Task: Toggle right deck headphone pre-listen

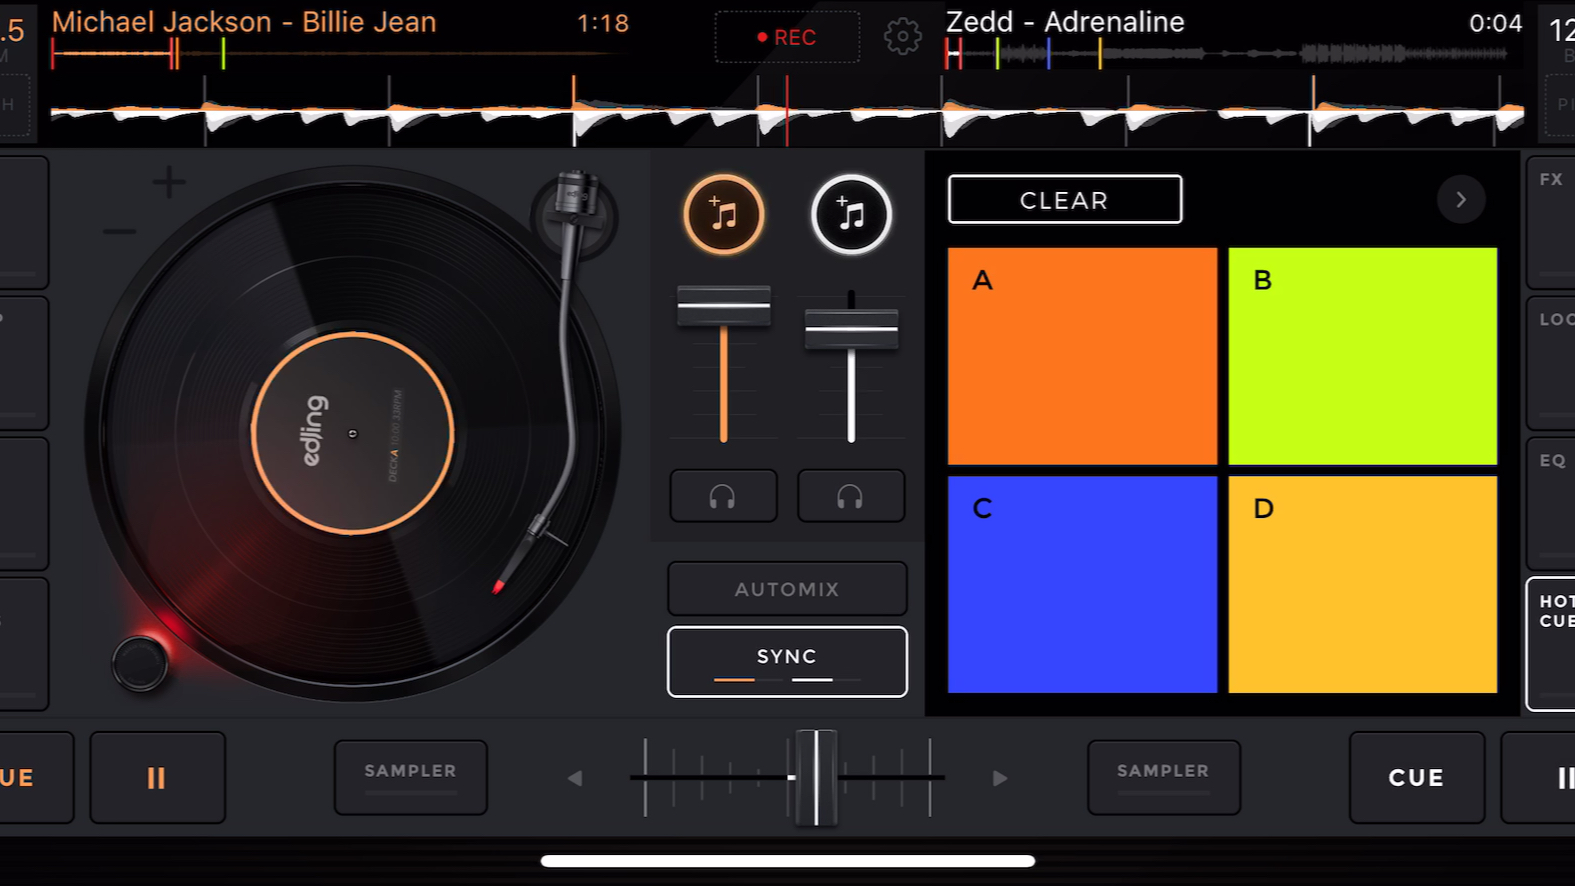Action: [x=851, y=496]
